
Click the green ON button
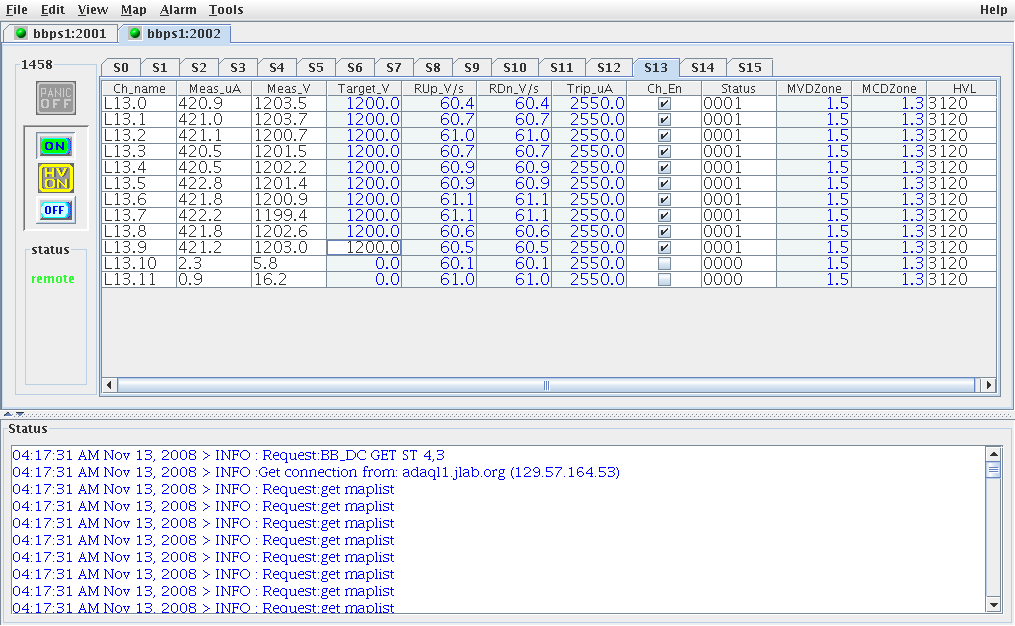55,146
